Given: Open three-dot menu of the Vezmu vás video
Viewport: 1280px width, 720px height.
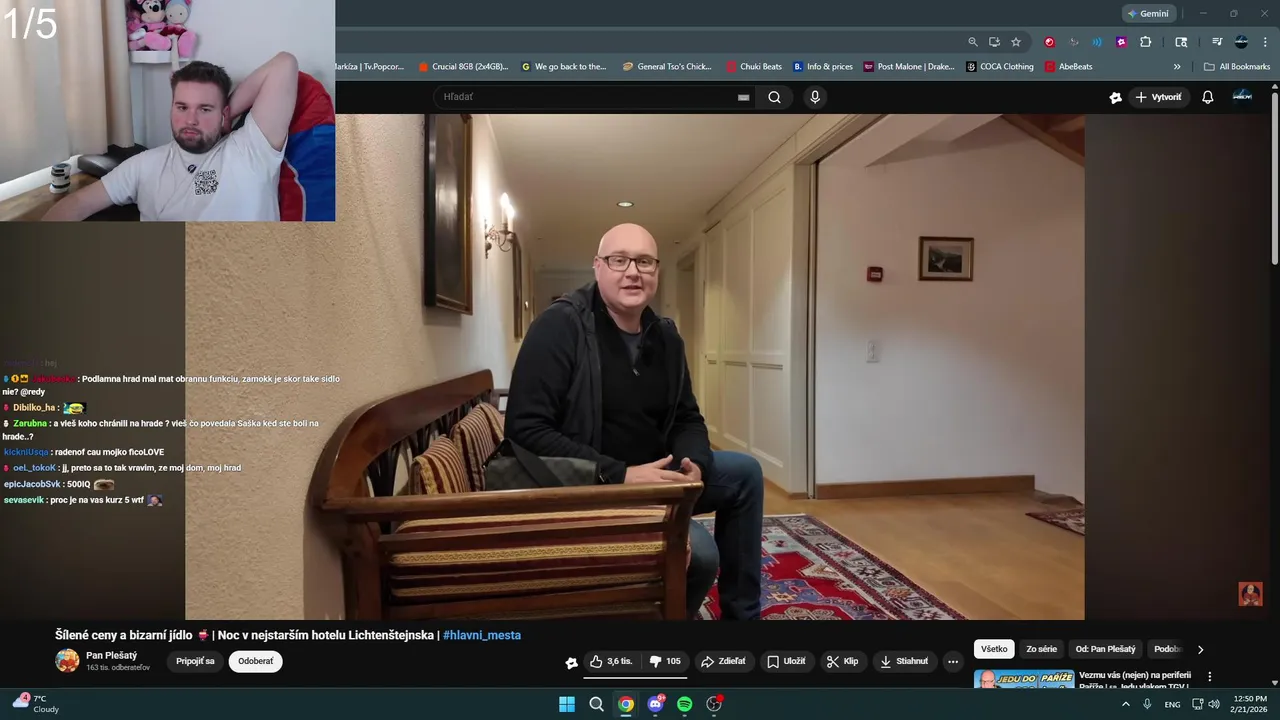Looking at the screenshot, I should (1209, 677).
